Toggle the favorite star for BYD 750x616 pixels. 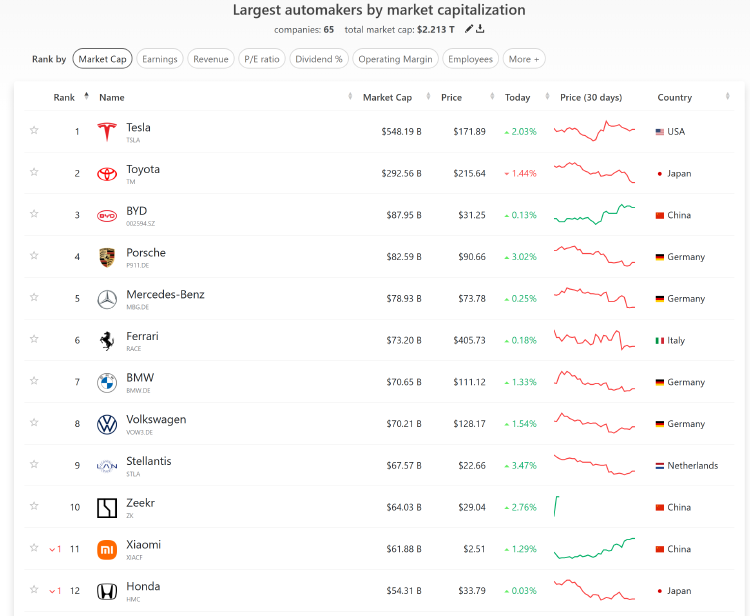[34, 213]
